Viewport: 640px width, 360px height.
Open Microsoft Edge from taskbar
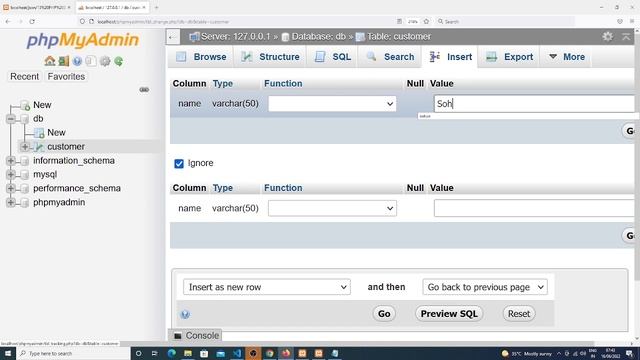coord(171,353)
